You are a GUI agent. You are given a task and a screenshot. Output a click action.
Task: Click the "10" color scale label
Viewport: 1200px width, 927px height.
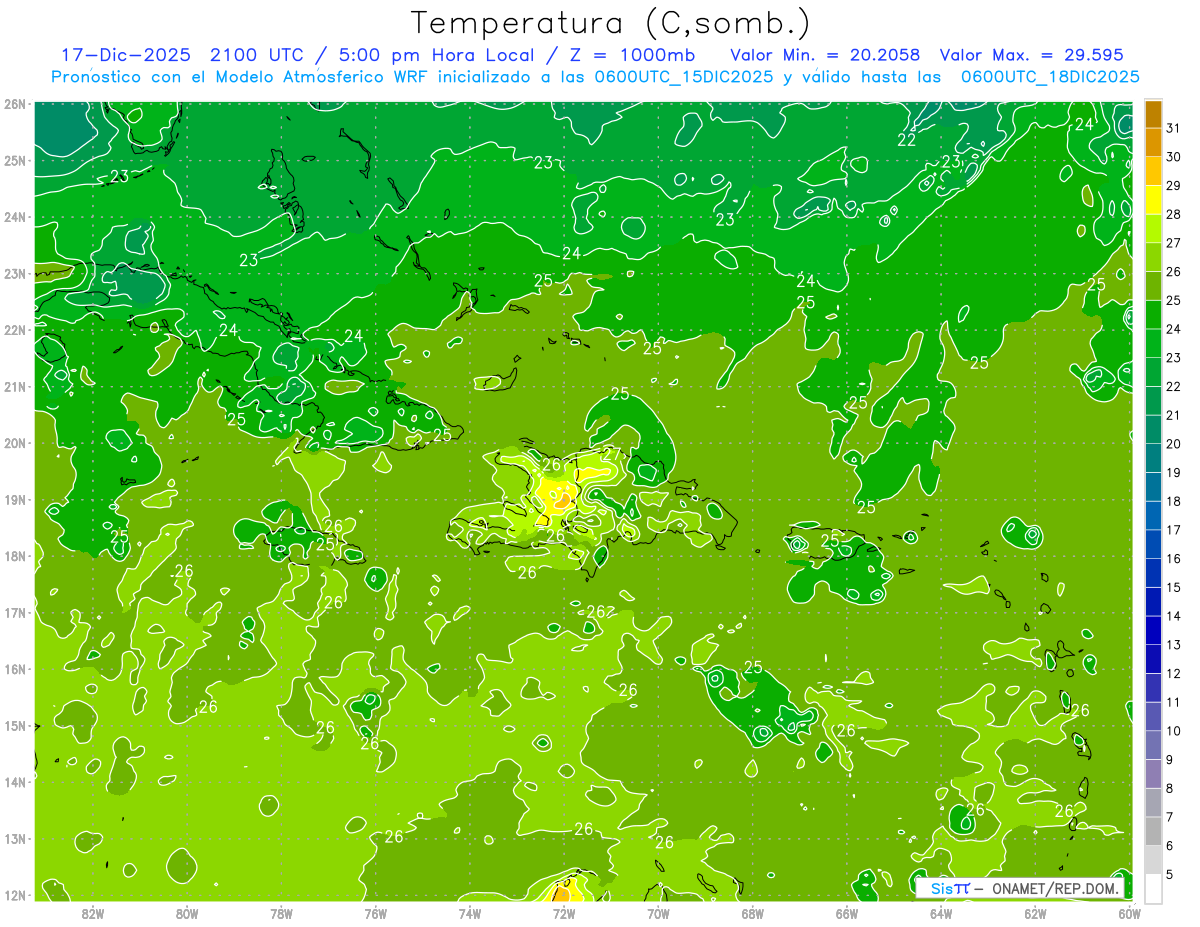point(1173,731)
